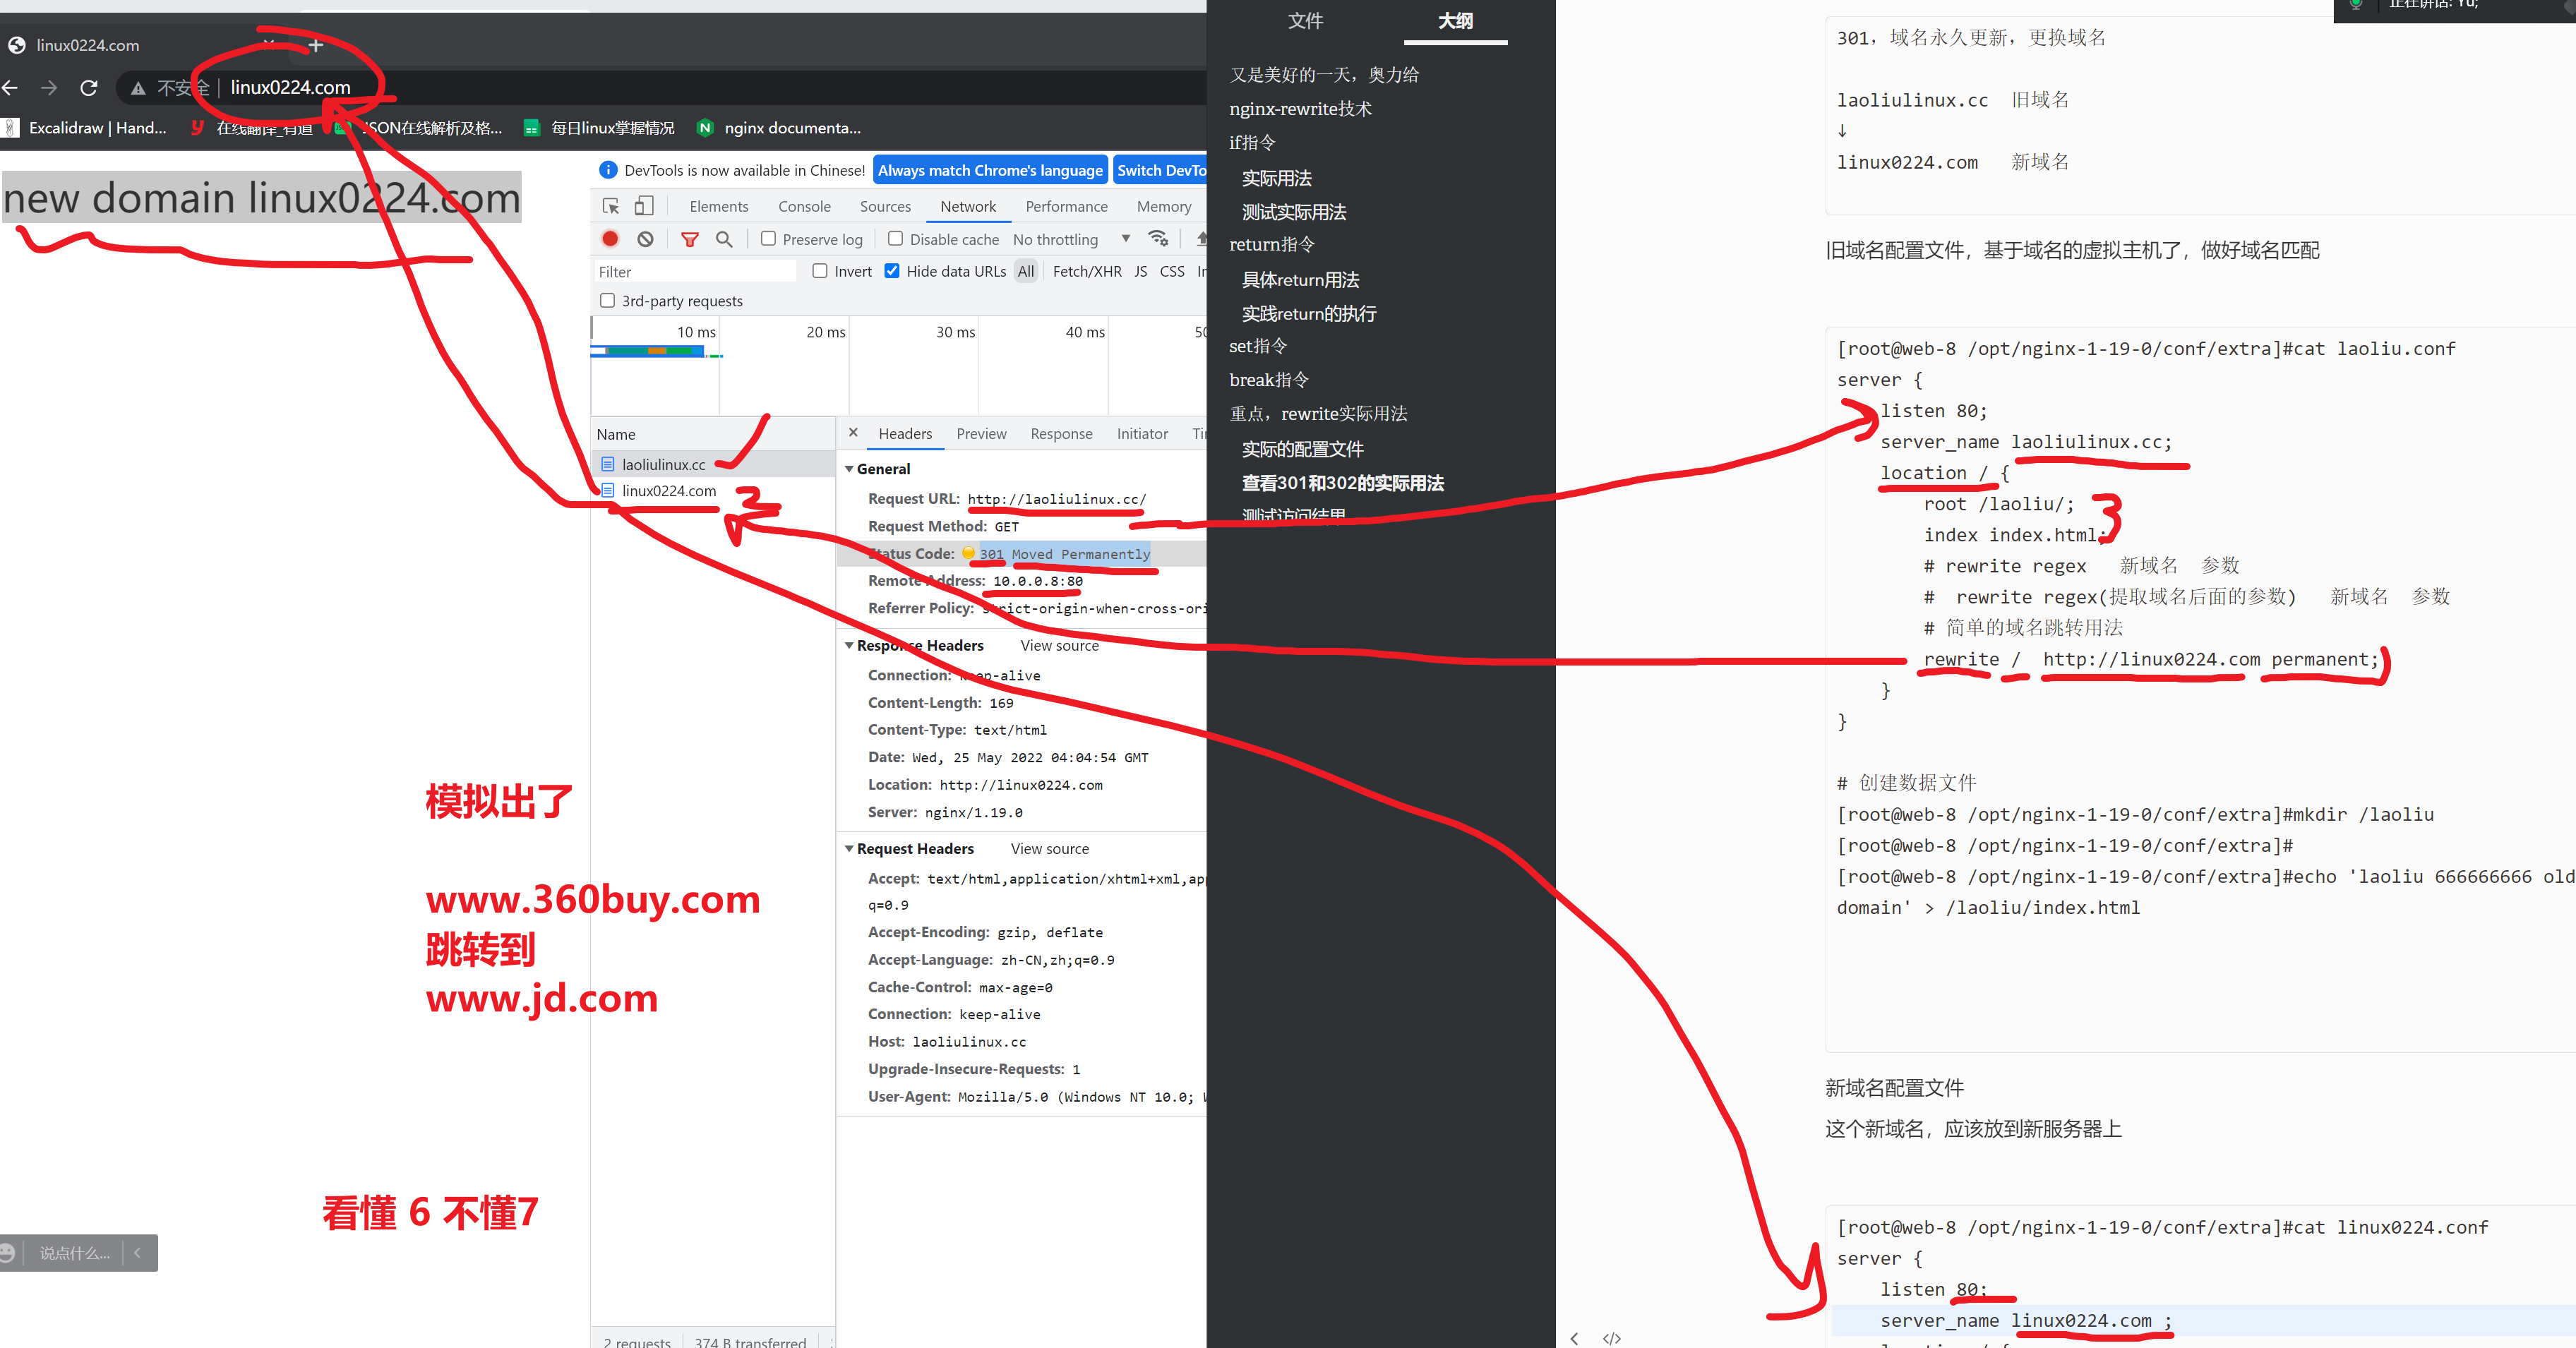Open network search magnifier icon
The height and width of the screenshot is (1348, 2576).
tap(724, 239)
